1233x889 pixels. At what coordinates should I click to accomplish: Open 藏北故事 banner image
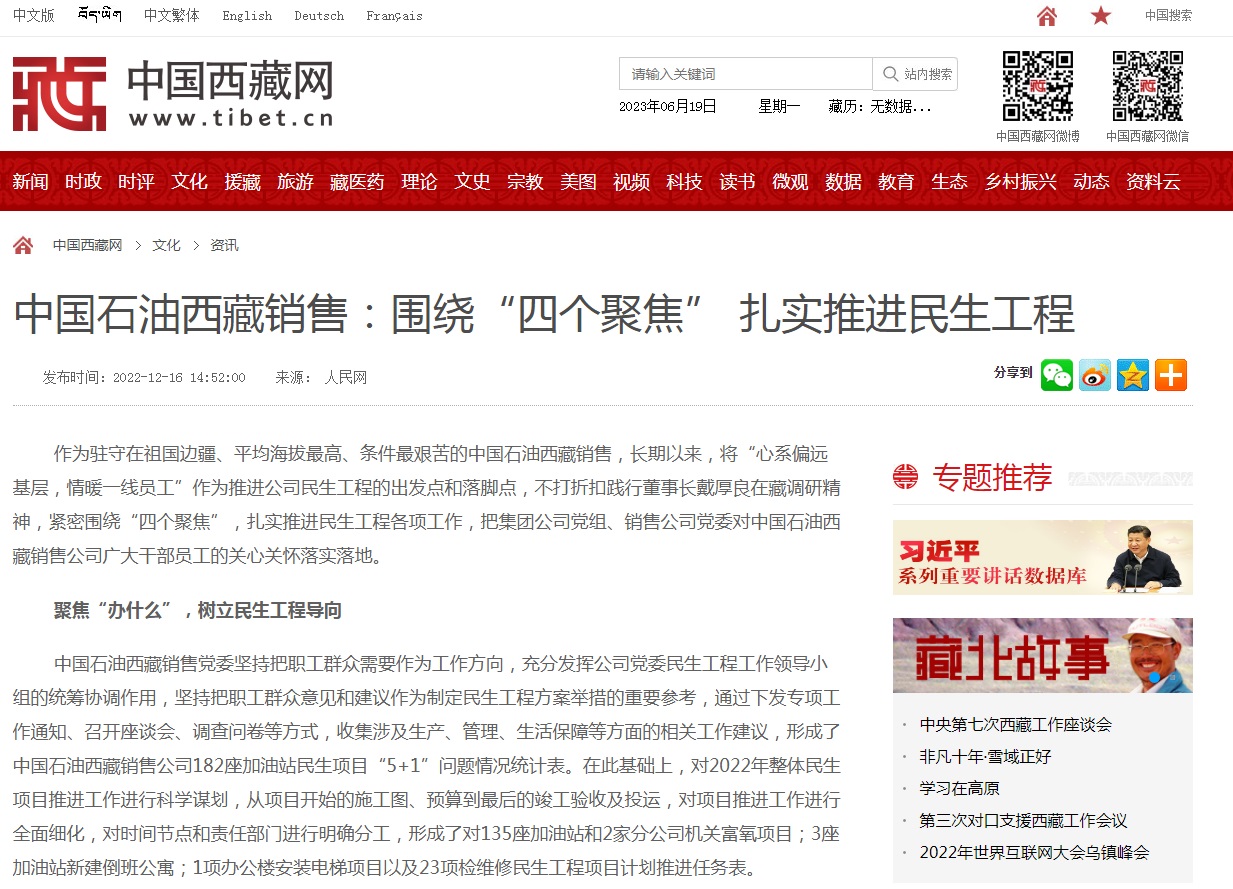(x=1043, y=655)
